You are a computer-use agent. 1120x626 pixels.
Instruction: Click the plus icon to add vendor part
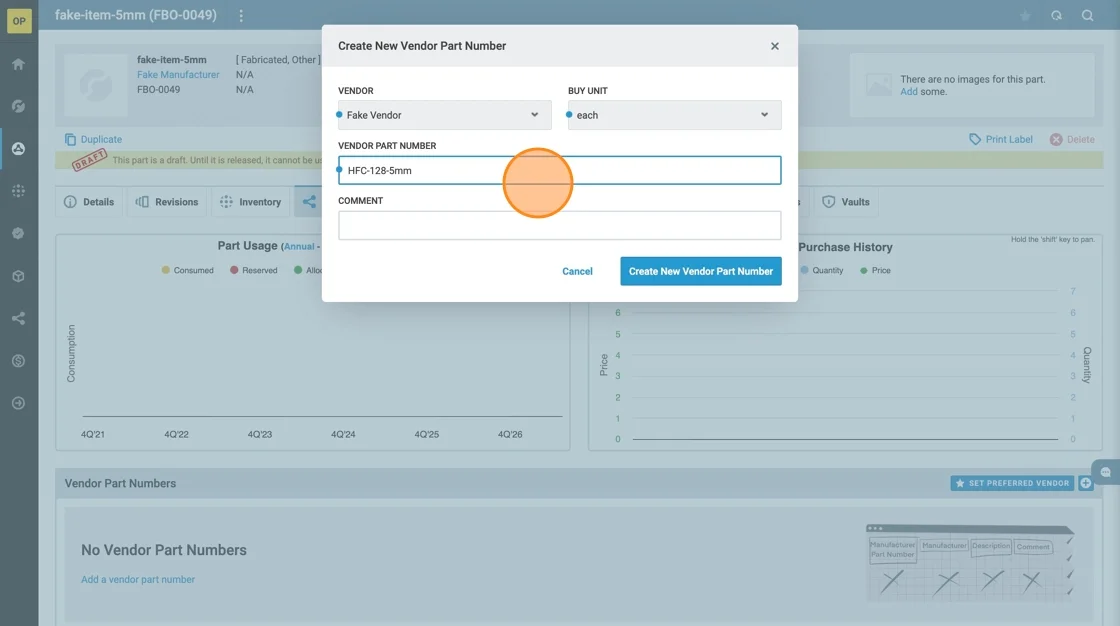click(x=1086, y=483)
